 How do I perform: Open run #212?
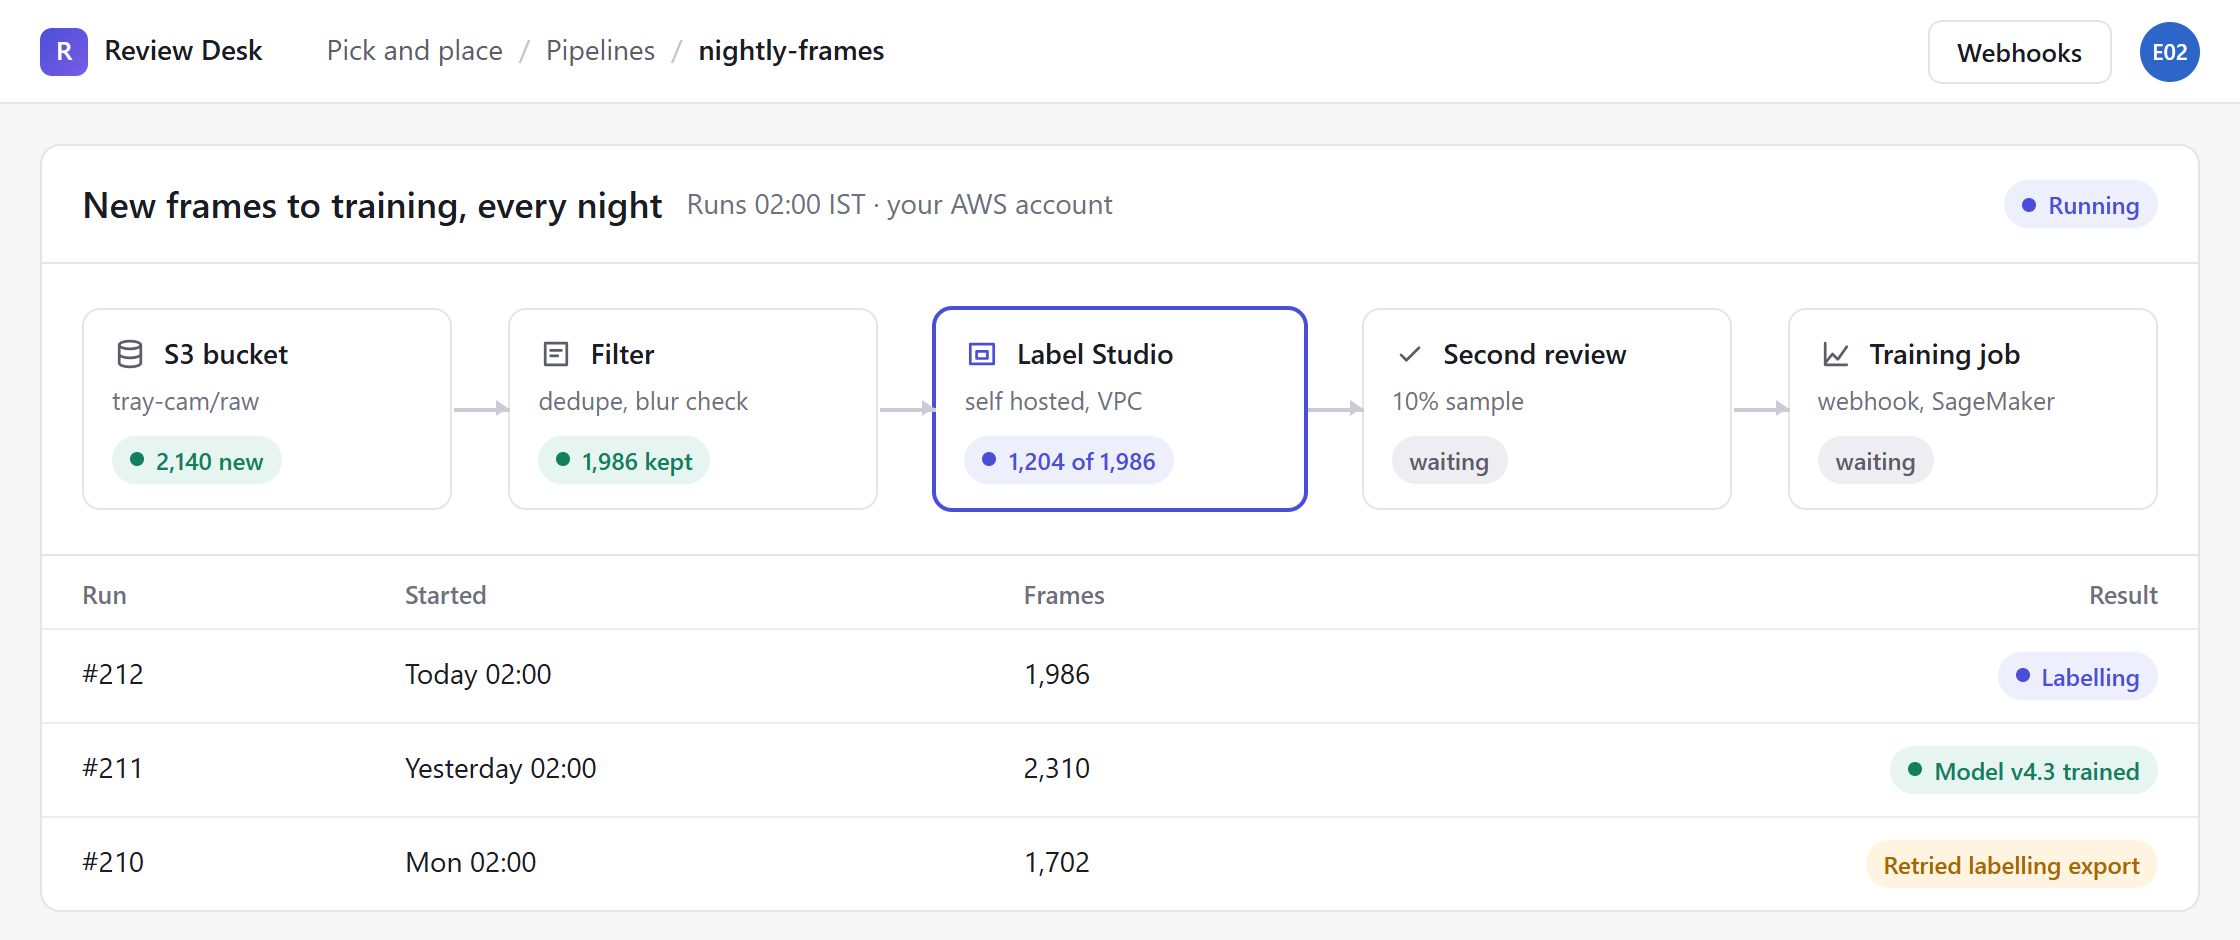(x=1120, y=676)
